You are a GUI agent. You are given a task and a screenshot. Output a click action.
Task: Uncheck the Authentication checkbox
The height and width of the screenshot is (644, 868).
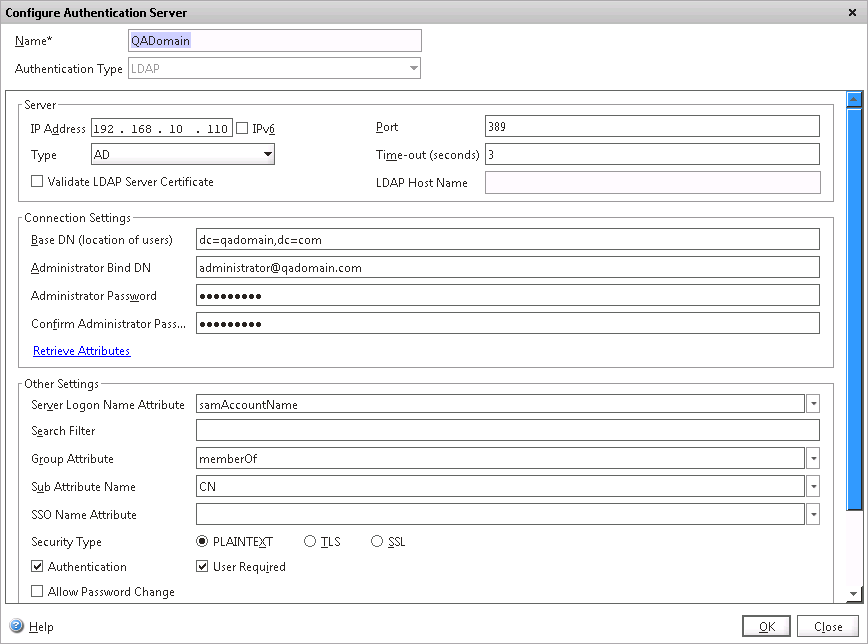click(38, 567)
